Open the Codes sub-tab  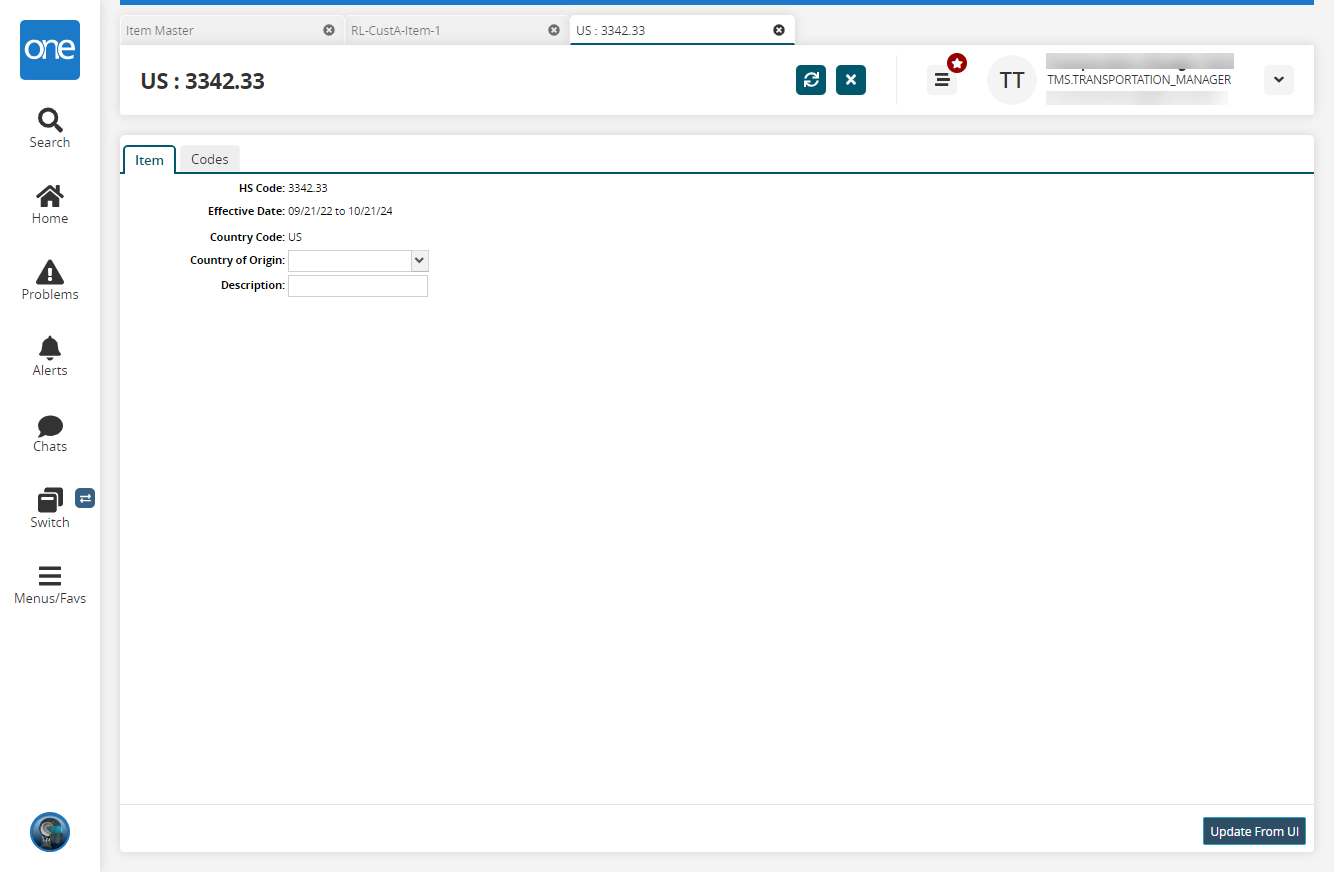click(210, 159)
